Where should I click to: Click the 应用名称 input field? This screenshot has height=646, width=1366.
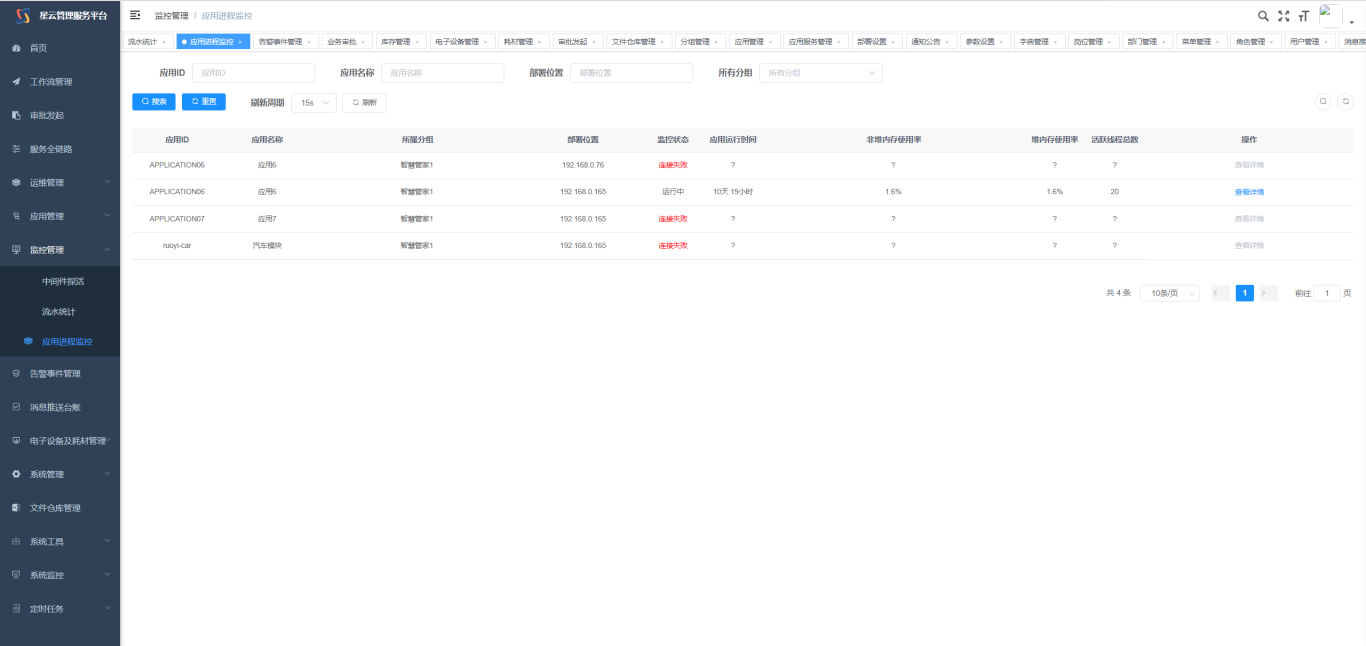point(442,73)
